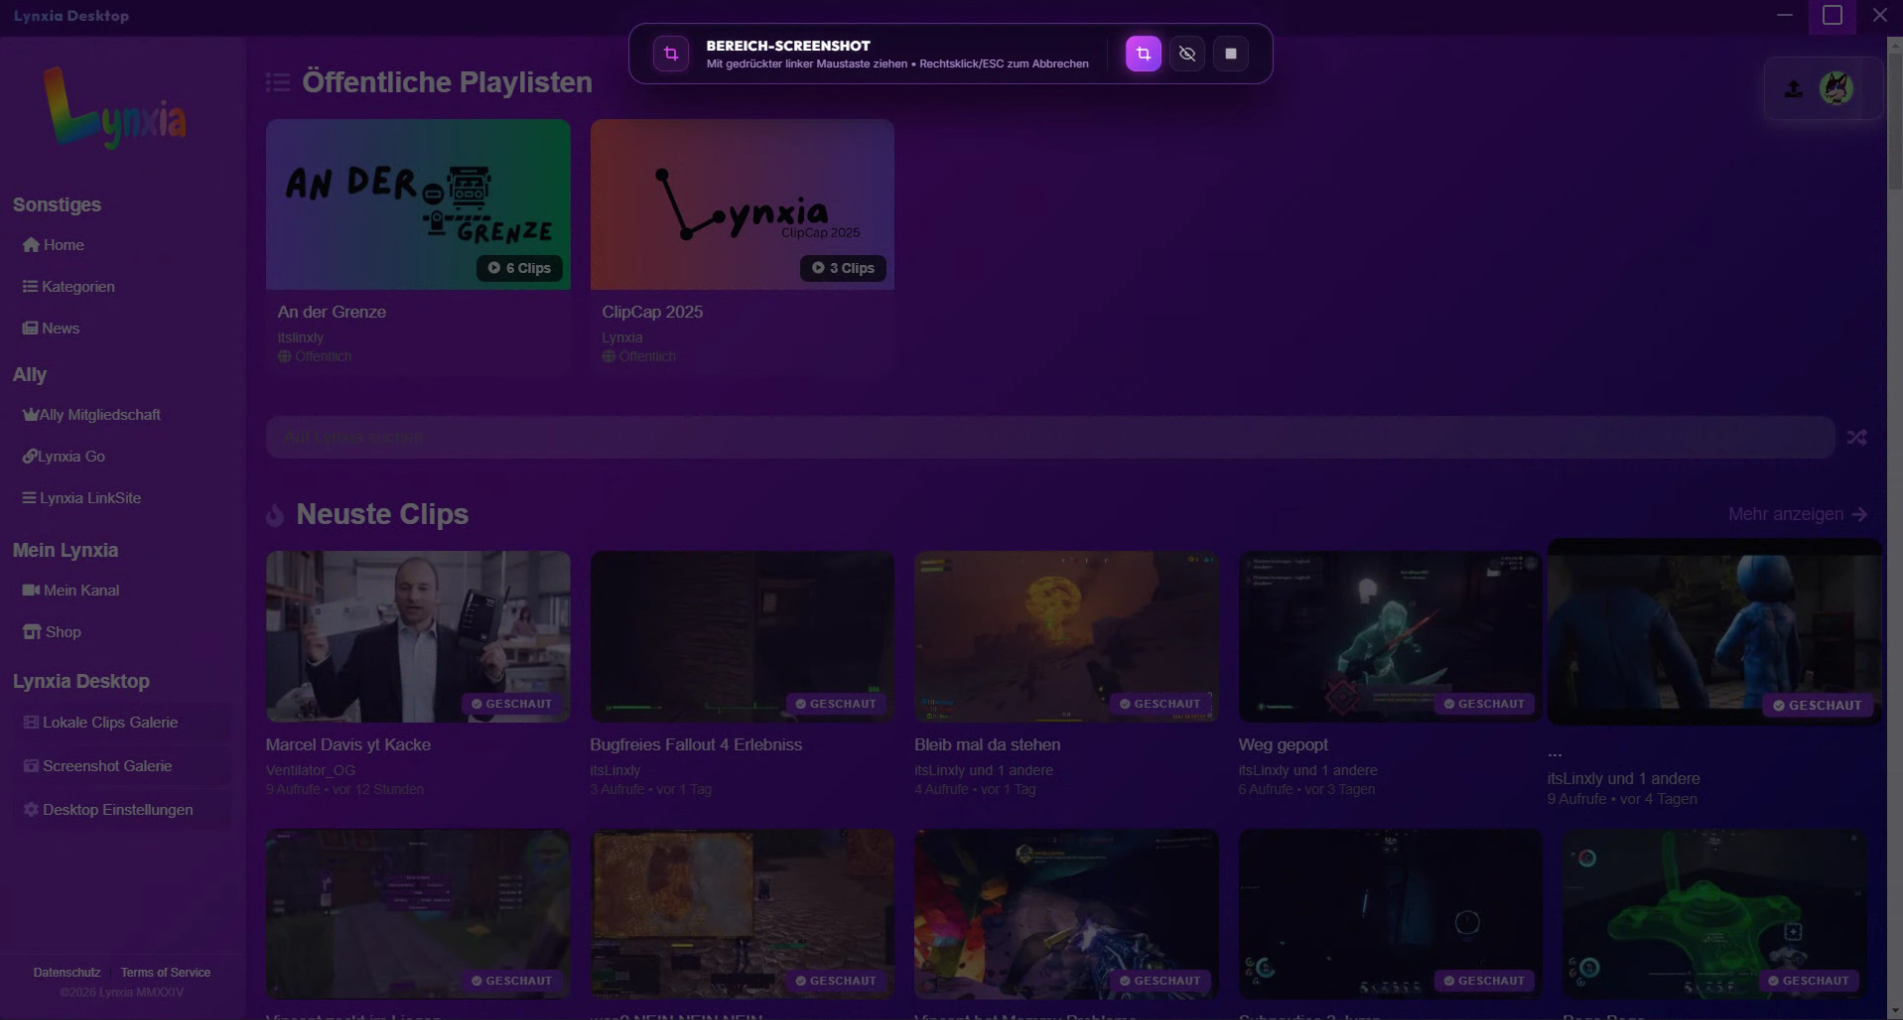Focus the Lynxia search input field
Viewport: 1903px width, 1020px height.
[x=1050, y=437]
